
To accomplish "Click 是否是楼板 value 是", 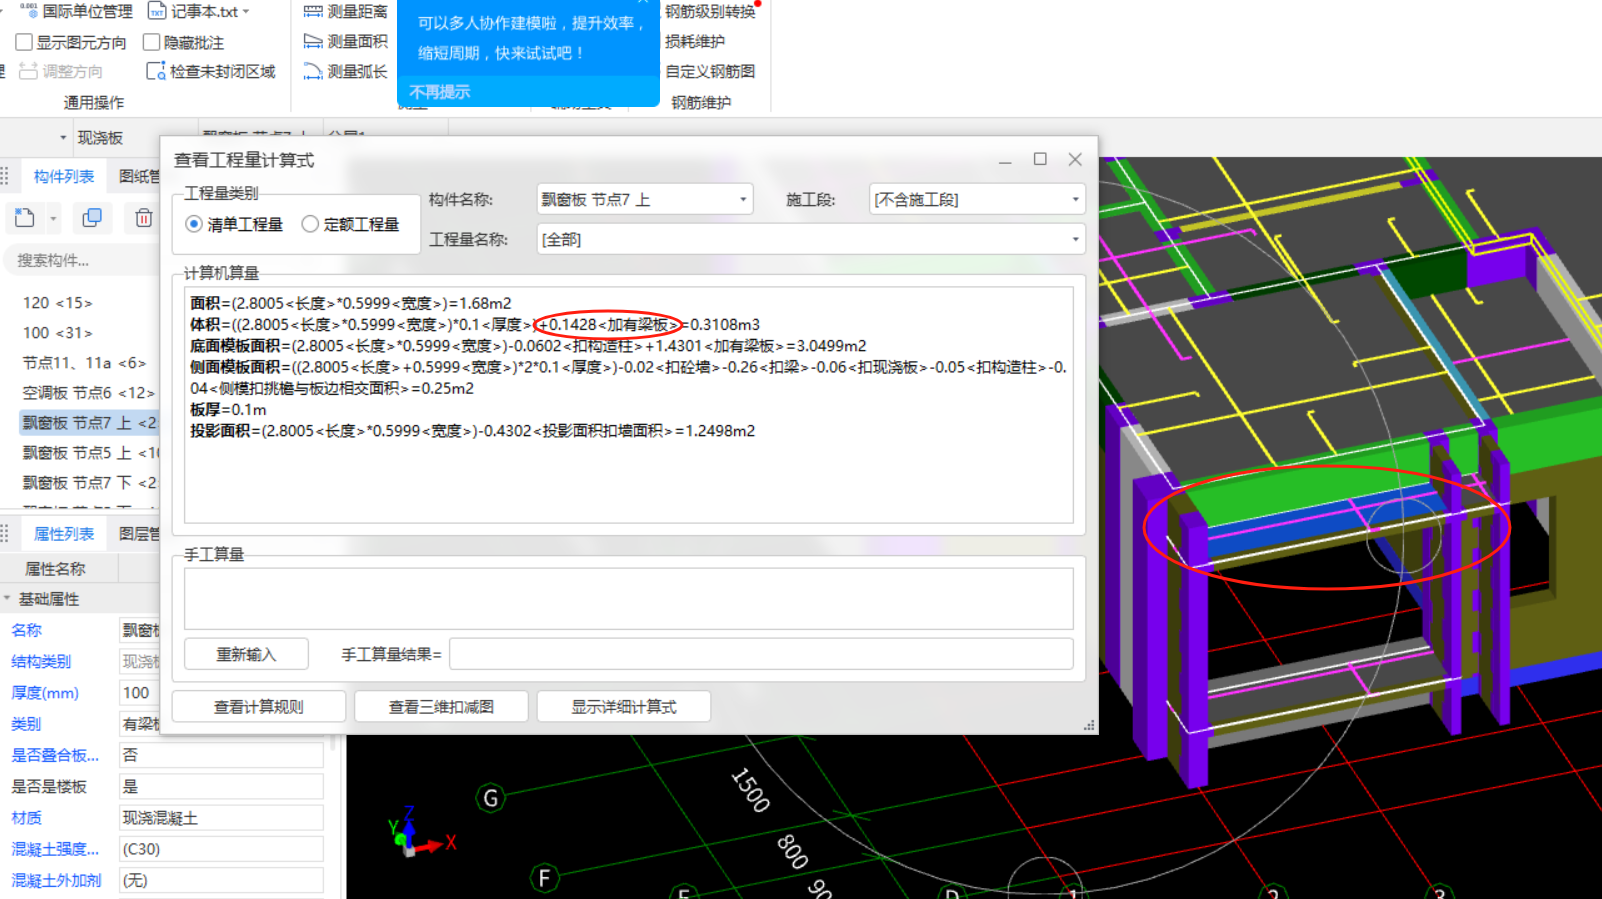I will [221, 786].
